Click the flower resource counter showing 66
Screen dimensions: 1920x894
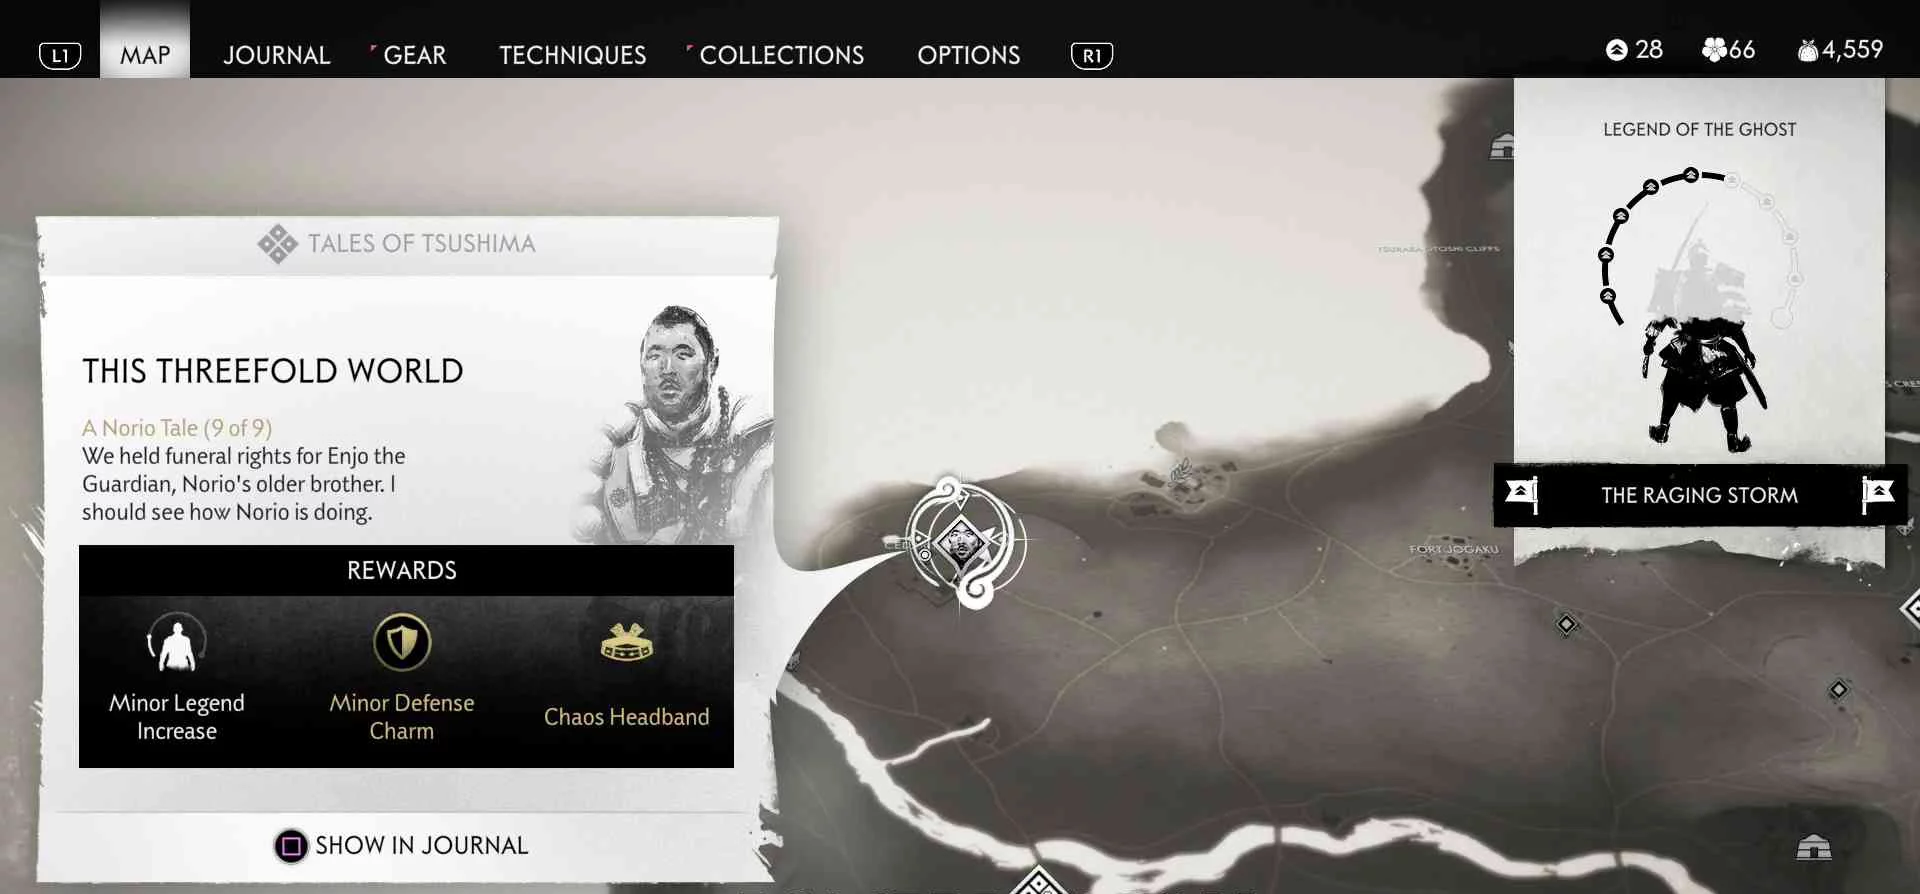click(1728, 49)
